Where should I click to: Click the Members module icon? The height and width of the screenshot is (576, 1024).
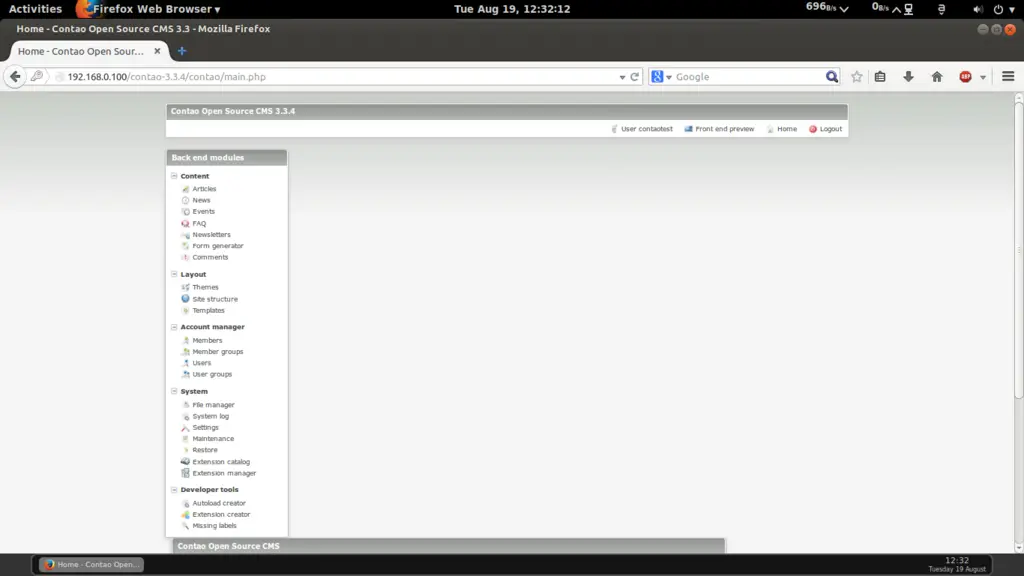pyautogui.click(x=185, y=340)
